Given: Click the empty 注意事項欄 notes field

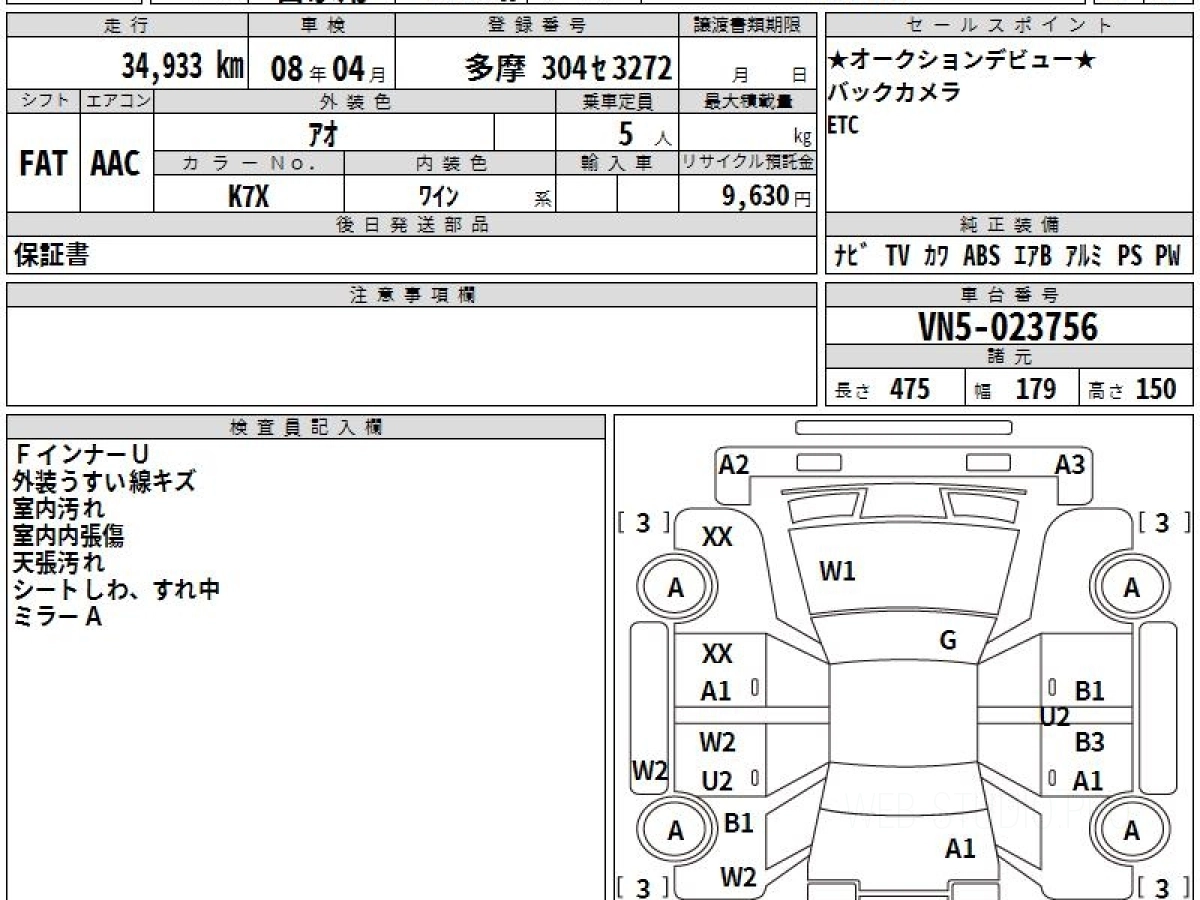Looking at the screenshot, I should 412,356.
